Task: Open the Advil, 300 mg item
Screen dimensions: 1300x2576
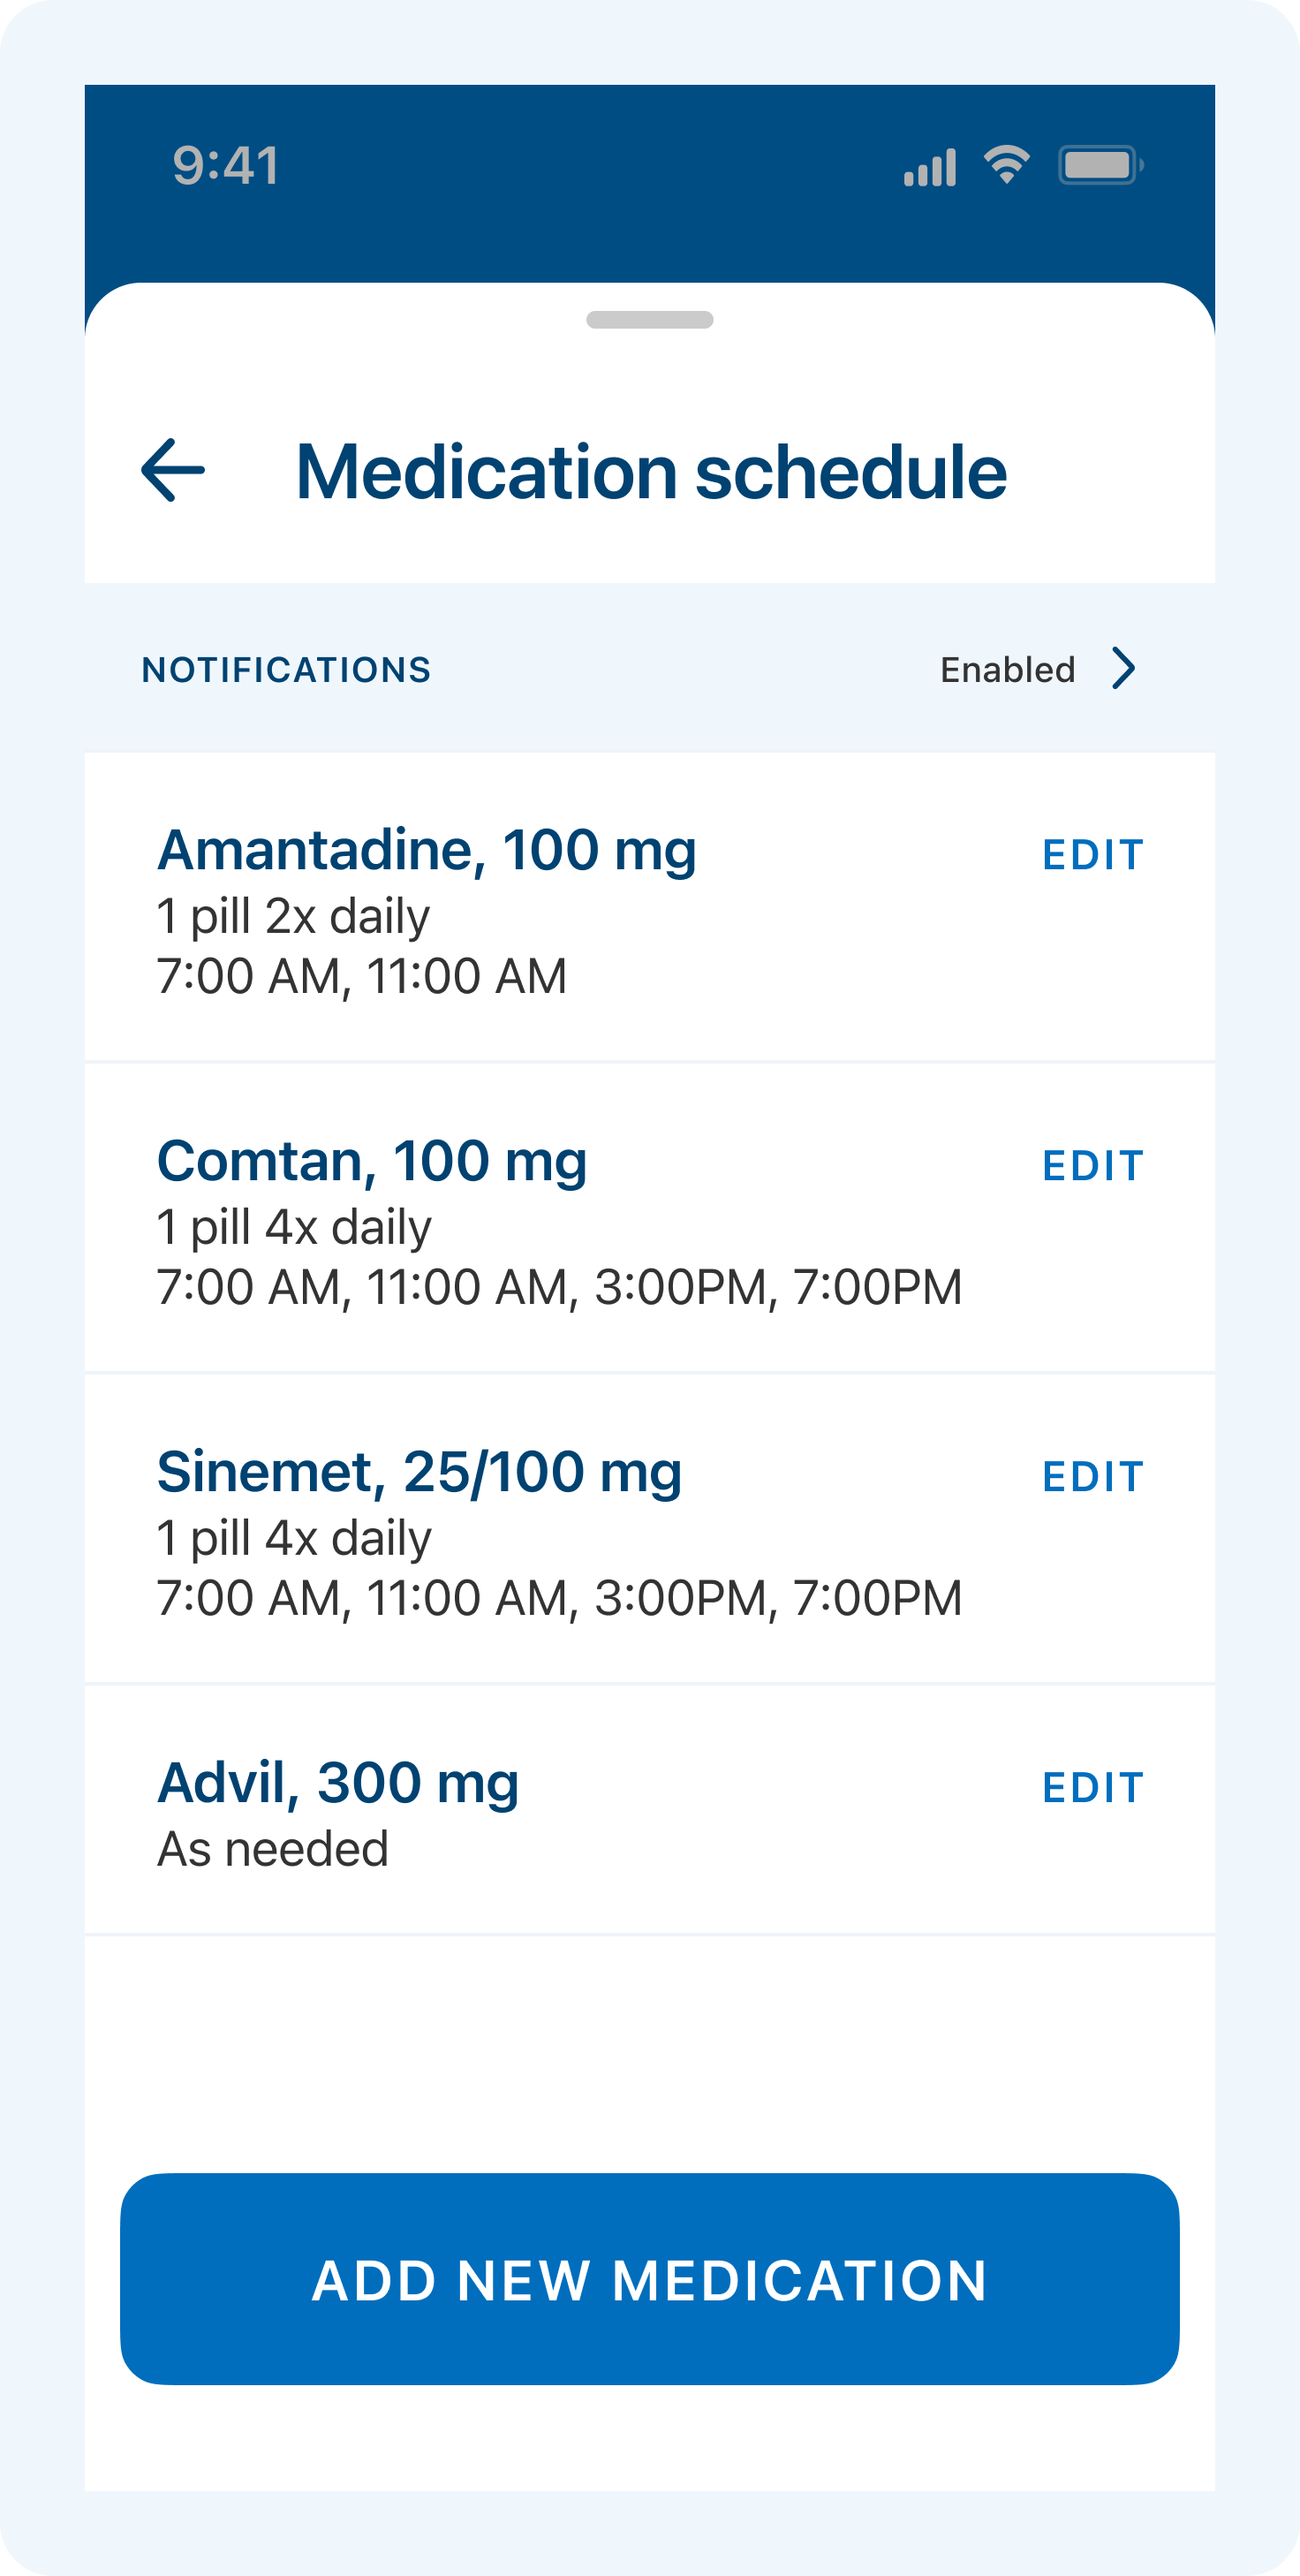Action: [338, 1784]
